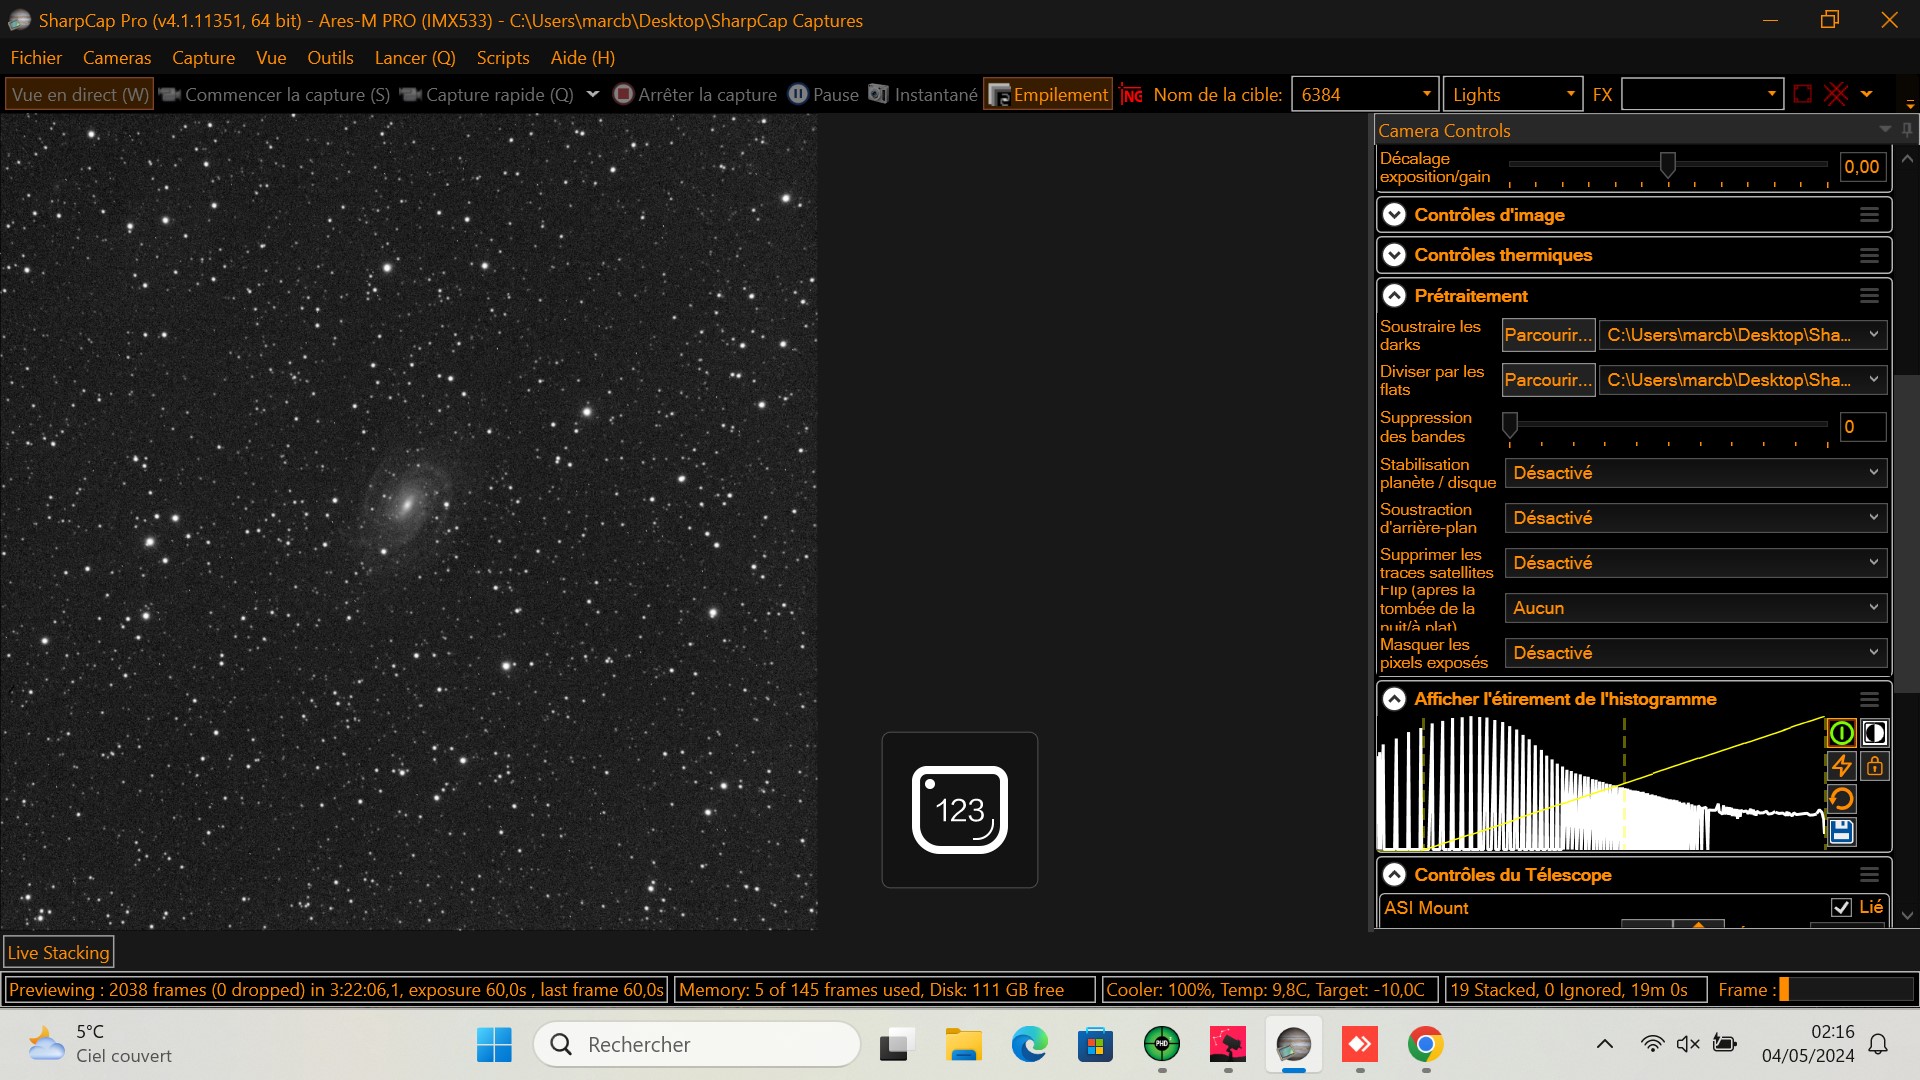Image resolution: width=1920 pixels, height=1080 pixels.
Task: Click Parcourir to choose darks file
Action: (x=1547, y=335)
